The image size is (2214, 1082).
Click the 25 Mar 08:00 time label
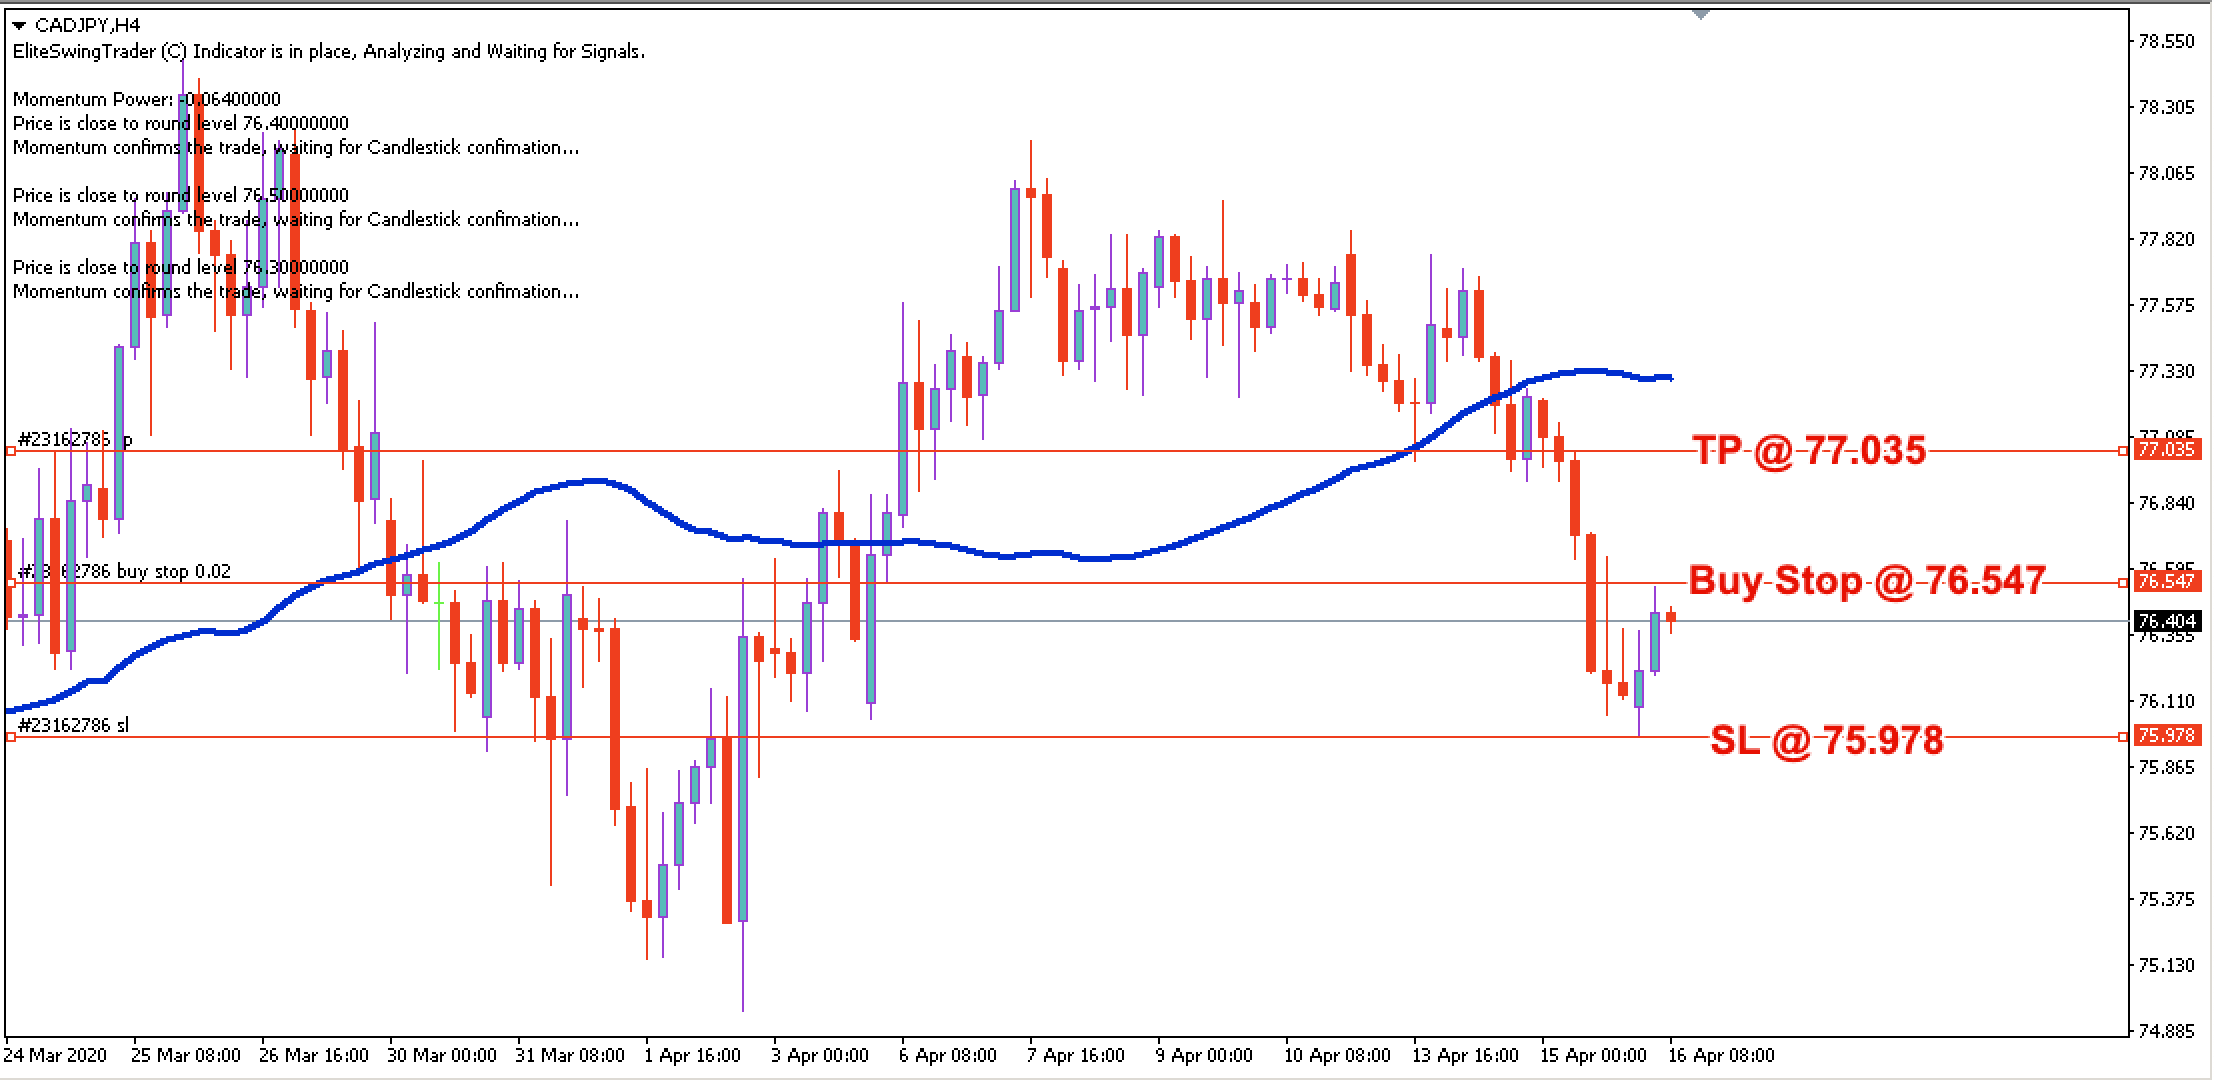coord(187,1055)
